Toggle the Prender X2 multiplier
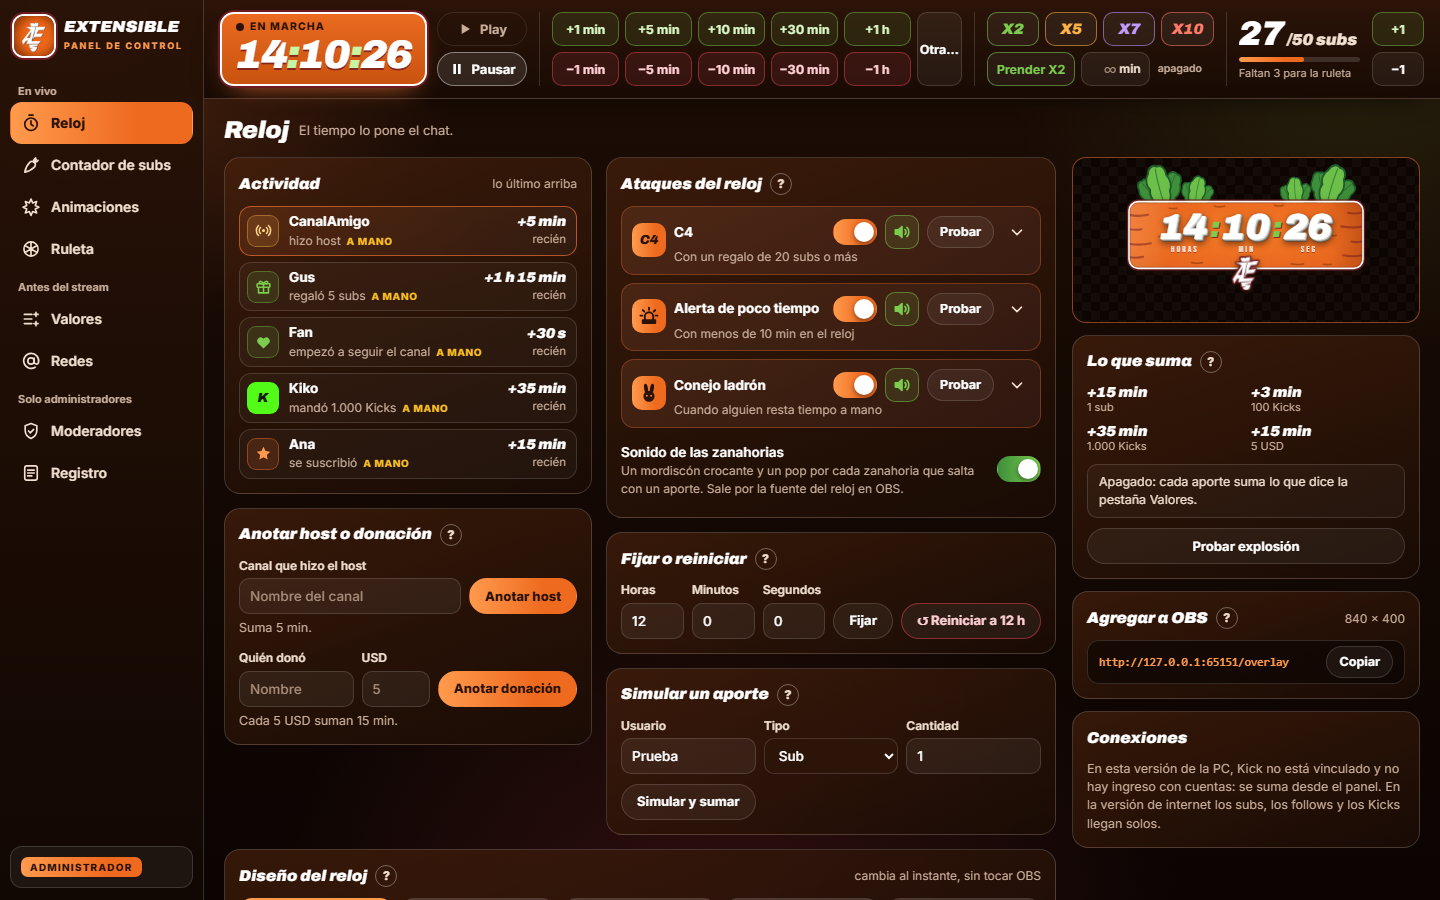This screenshot has width=1440, height=900. pos(1031,69)
